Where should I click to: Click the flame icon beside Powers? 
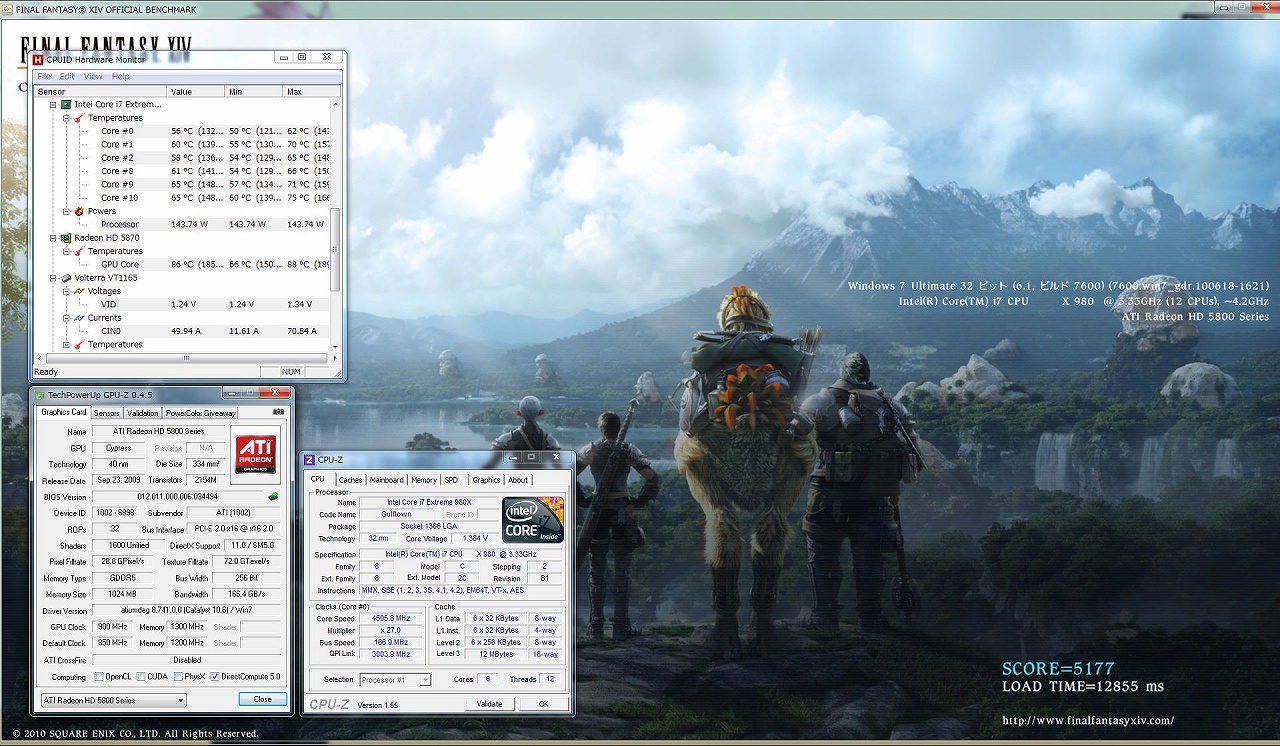[x=79, y=211]
